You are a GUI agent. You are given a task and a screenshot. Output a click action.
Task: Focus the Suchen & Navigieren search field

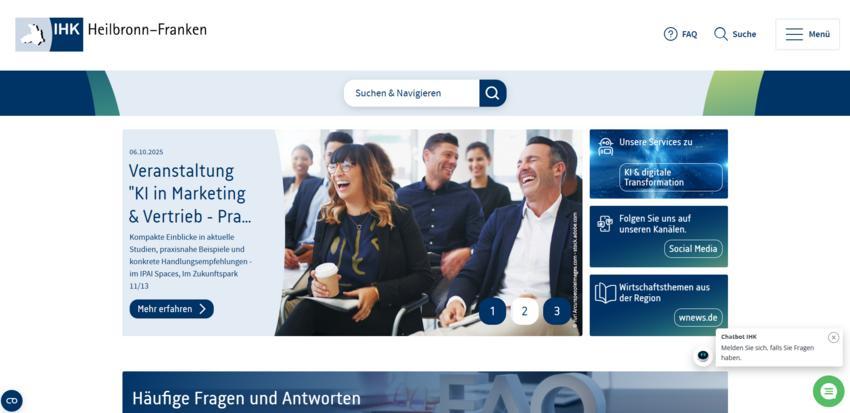[x=410, y=93]
